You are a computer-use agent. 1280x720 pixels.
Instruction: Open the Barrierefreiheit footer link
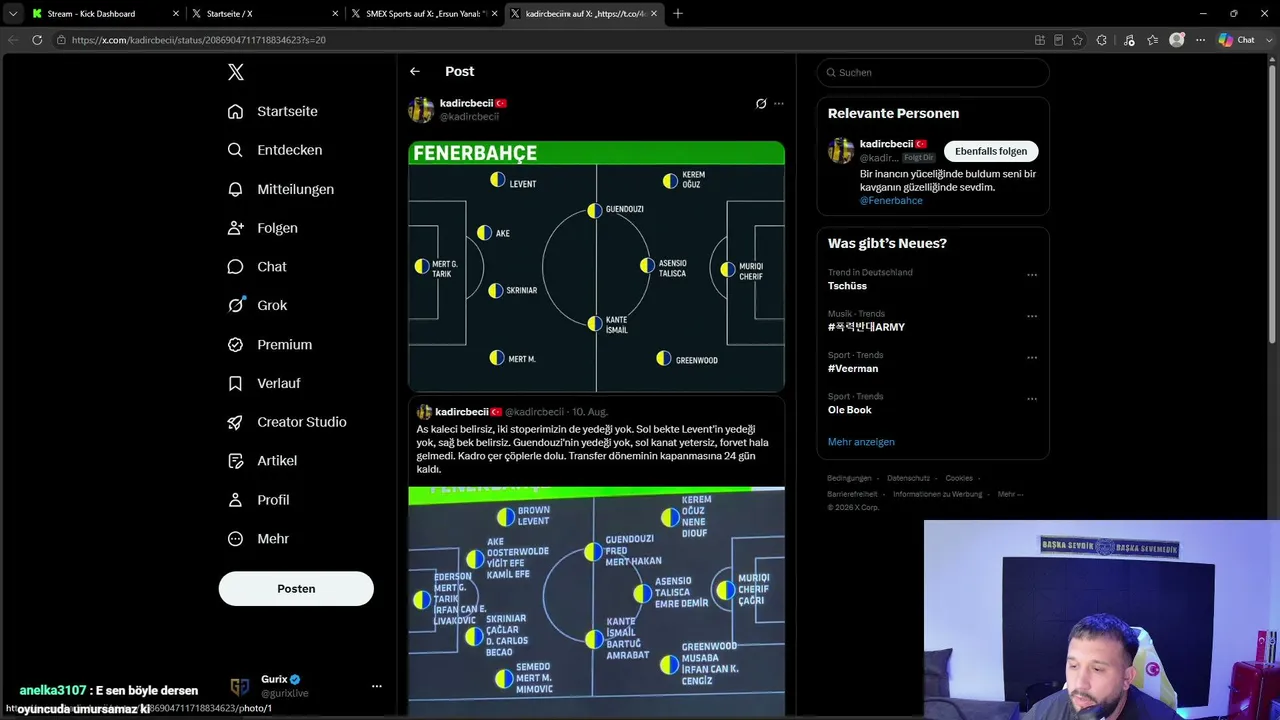point(853,494)
